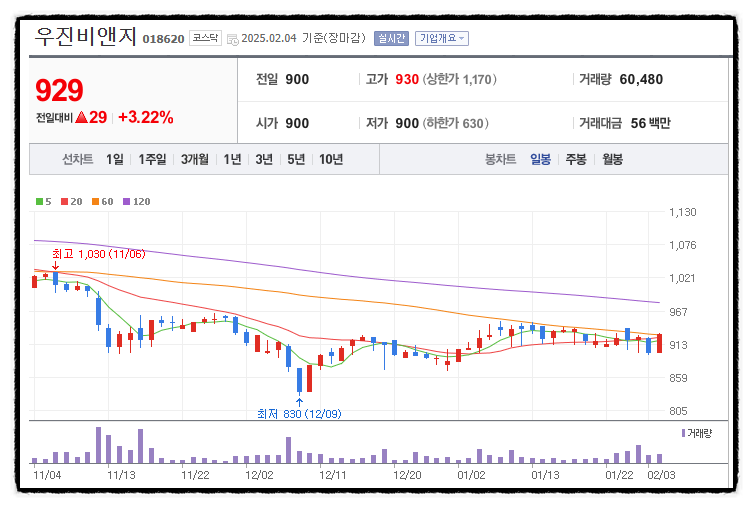Image resolution: width=753 pixels, height=508 pixels.
Task: Open the 기업개요 dropdown
Action: pos(442,38)
